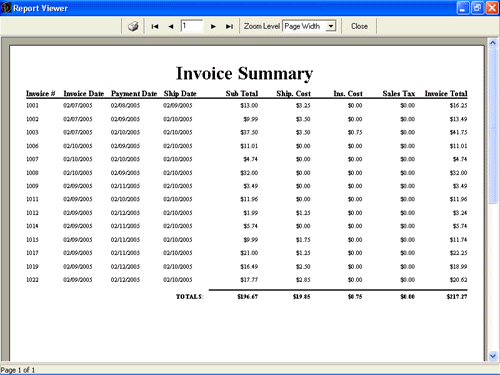
Task: Jump to the last page
Action: (x=229, y=26)
